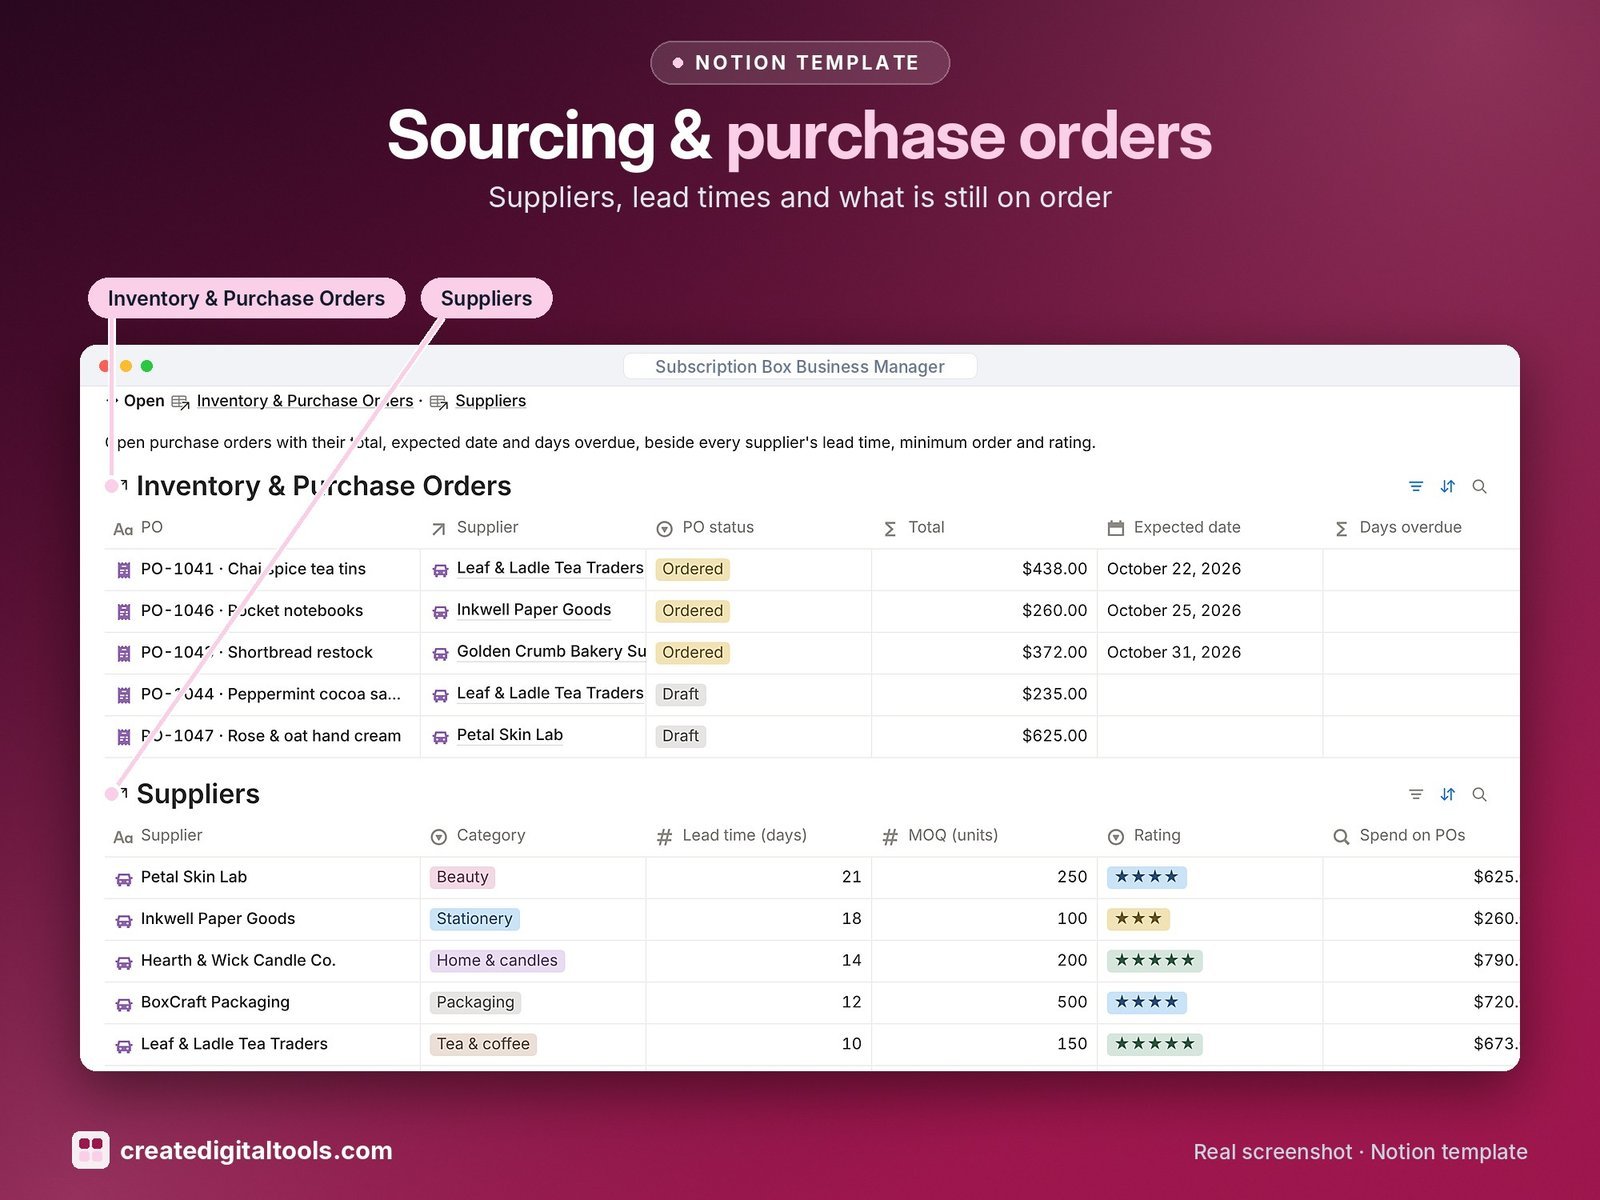Click filter icon in Inventory & Purchase Orders
Image resolution: width=1600 pixels, height=1200 pixels.
click(1416, 487)
